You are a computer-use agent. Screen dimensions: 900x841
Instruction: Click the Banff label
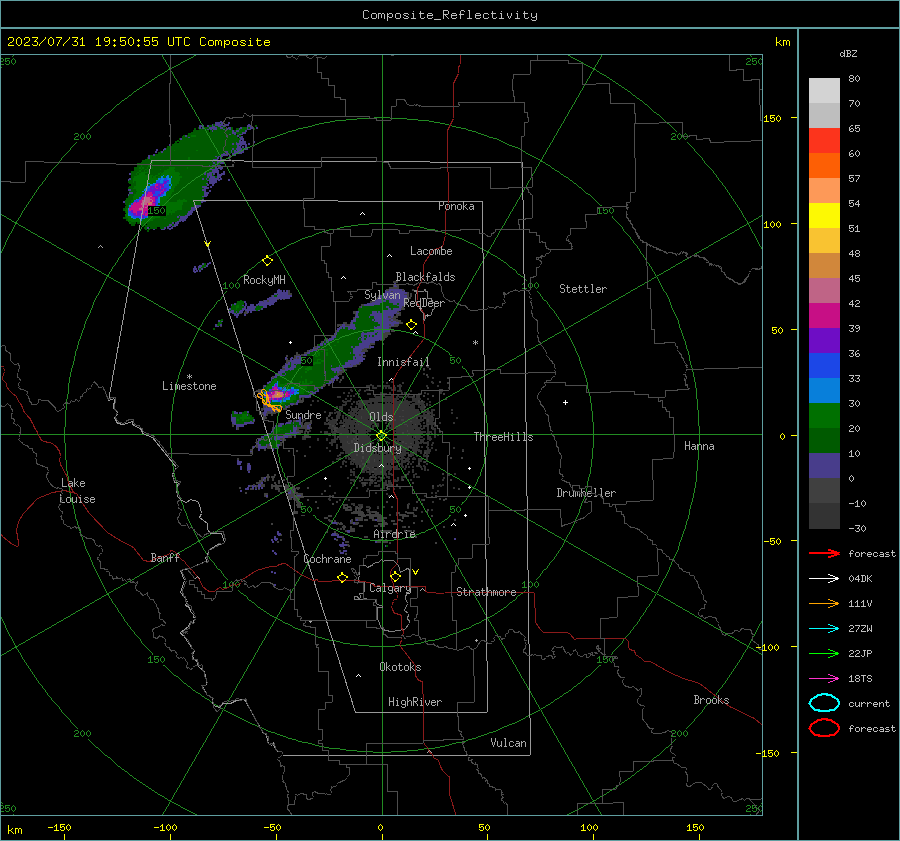click(165, 557)
